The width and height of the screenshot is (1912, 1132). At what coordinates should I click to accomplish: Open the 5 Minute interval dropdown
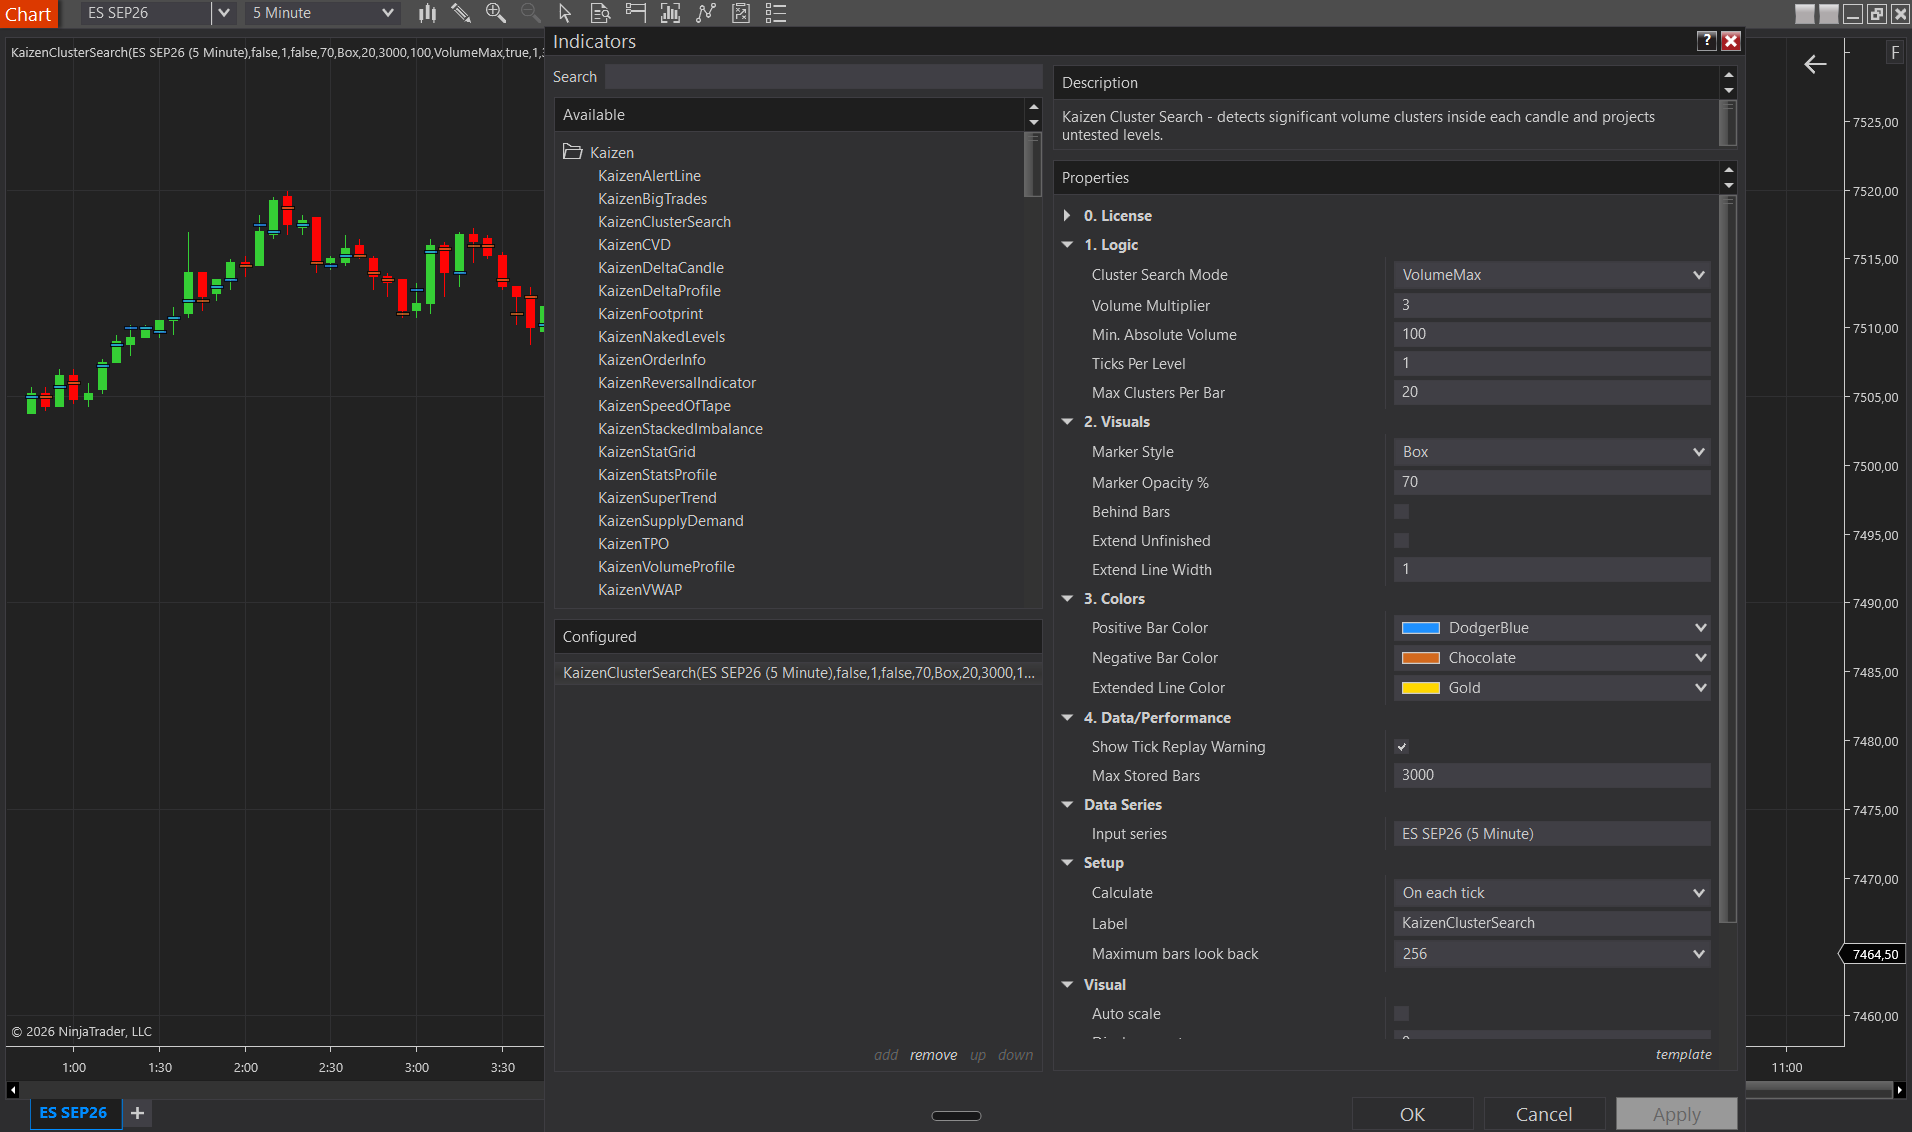pos(323,13)
